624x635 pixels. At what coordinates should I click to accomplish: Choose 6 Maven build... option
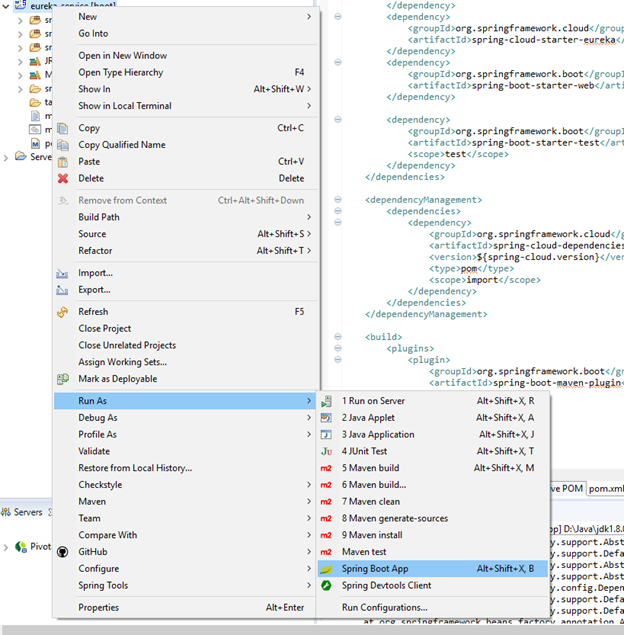(x=432, y=485)
